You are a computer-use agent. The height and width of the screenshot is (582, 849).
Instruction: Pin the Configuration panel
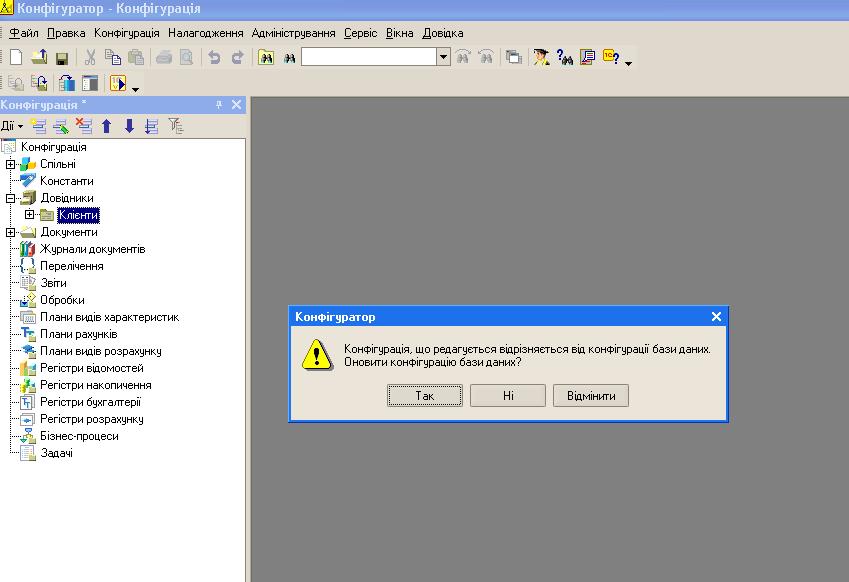219,104
